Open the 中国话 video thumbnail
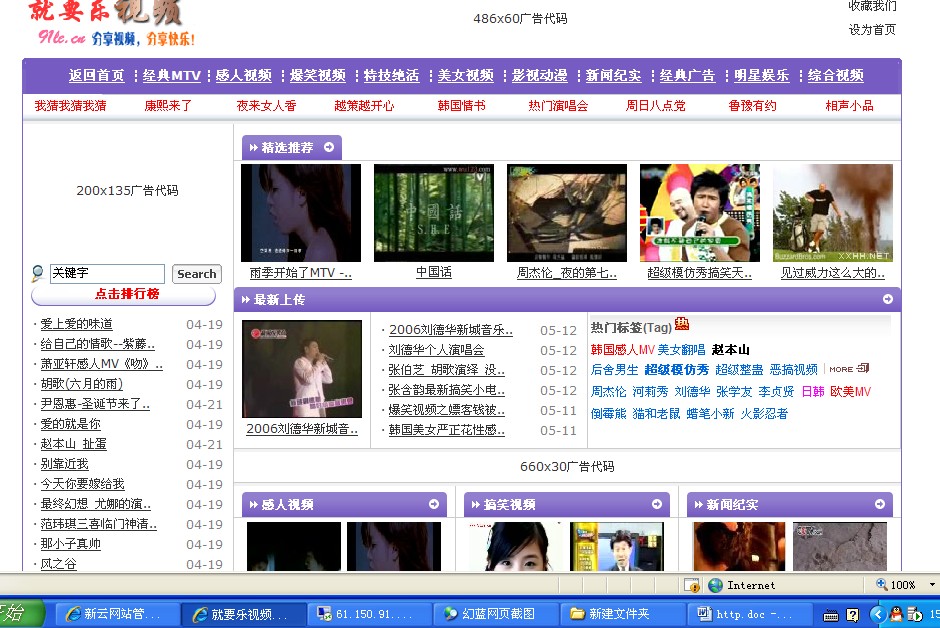Image resolution: width=940 pixels, height=628 pixels. click(433, 213)
